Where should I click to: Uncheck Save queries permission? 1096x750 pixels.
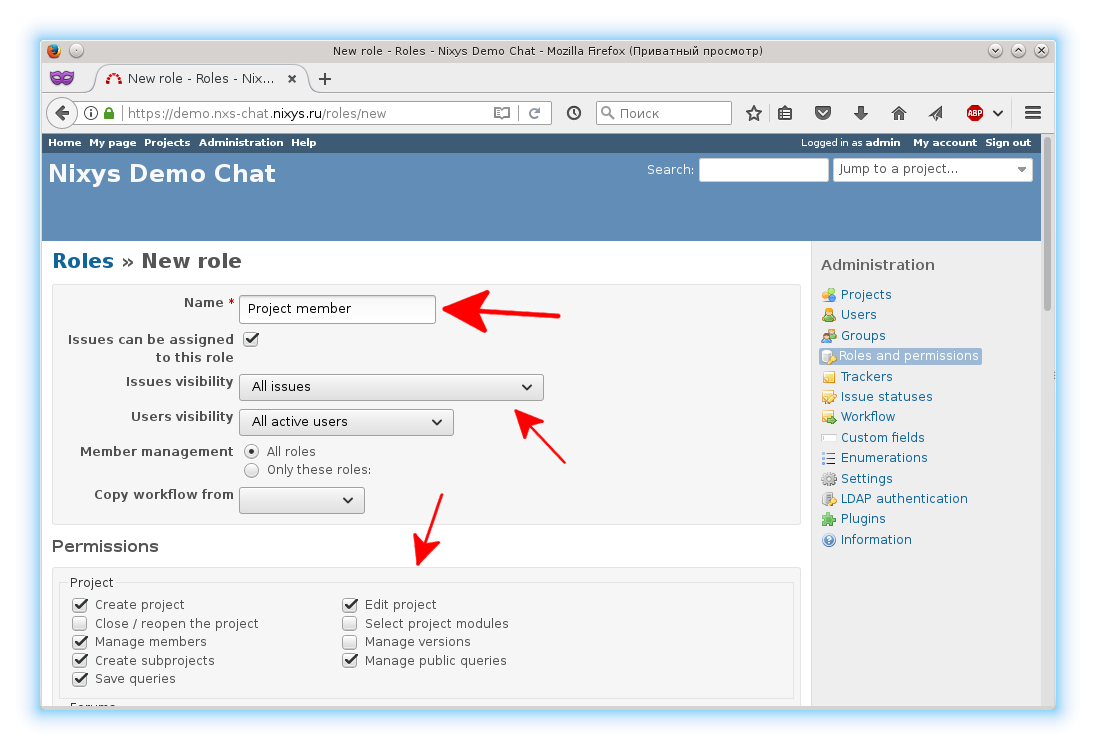click(80, 679)
